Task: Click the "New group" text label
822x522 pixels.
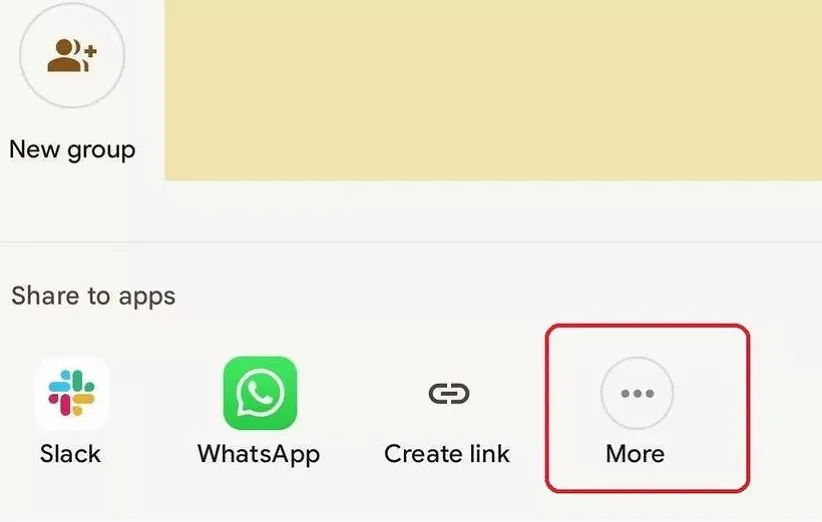Action: point(72,150)
